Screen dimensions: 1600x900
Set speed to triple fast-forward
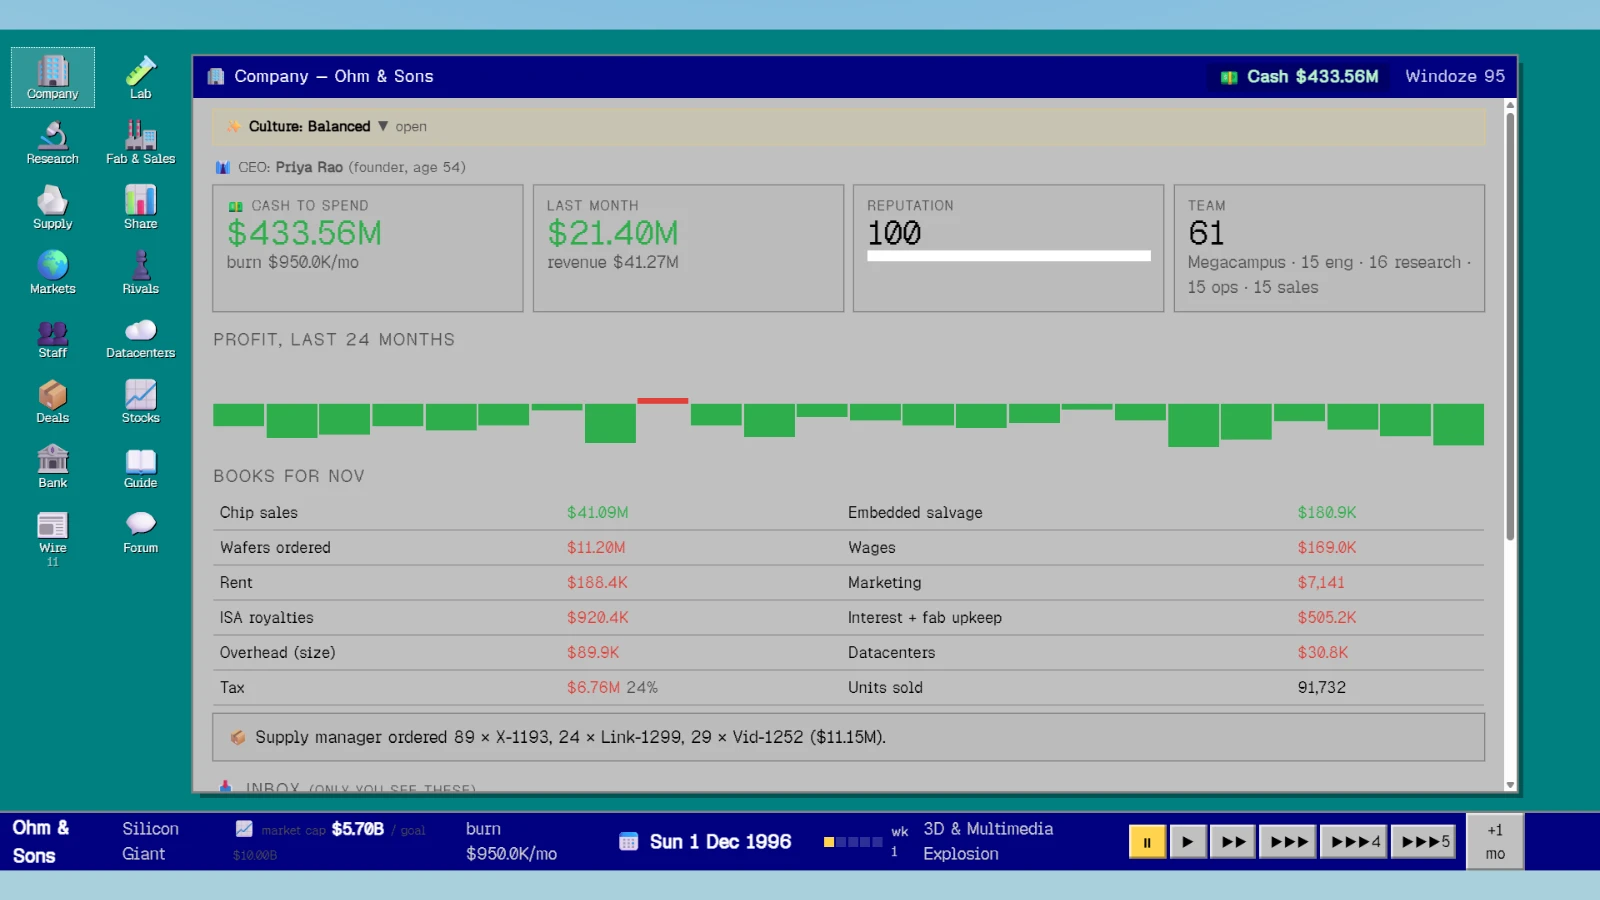point(1289,842)
